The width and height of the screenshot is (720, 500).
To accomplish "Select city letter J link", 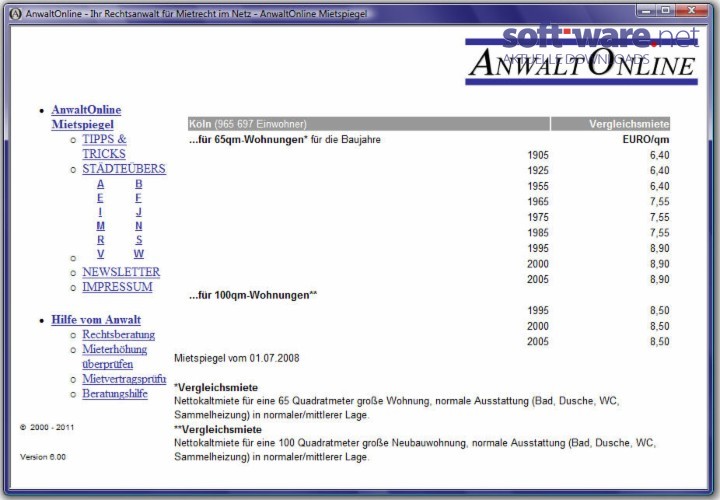I will (139, 212).
